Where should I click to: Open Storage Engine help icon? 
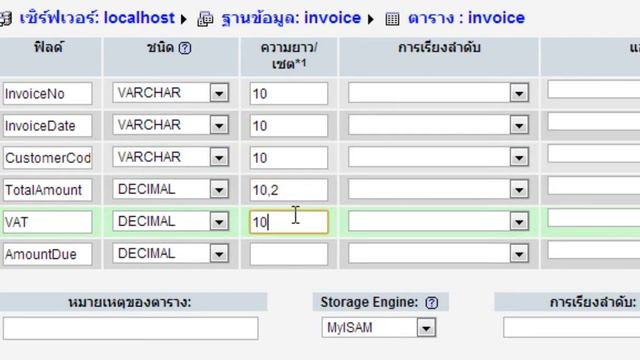[x=431, y=302]
